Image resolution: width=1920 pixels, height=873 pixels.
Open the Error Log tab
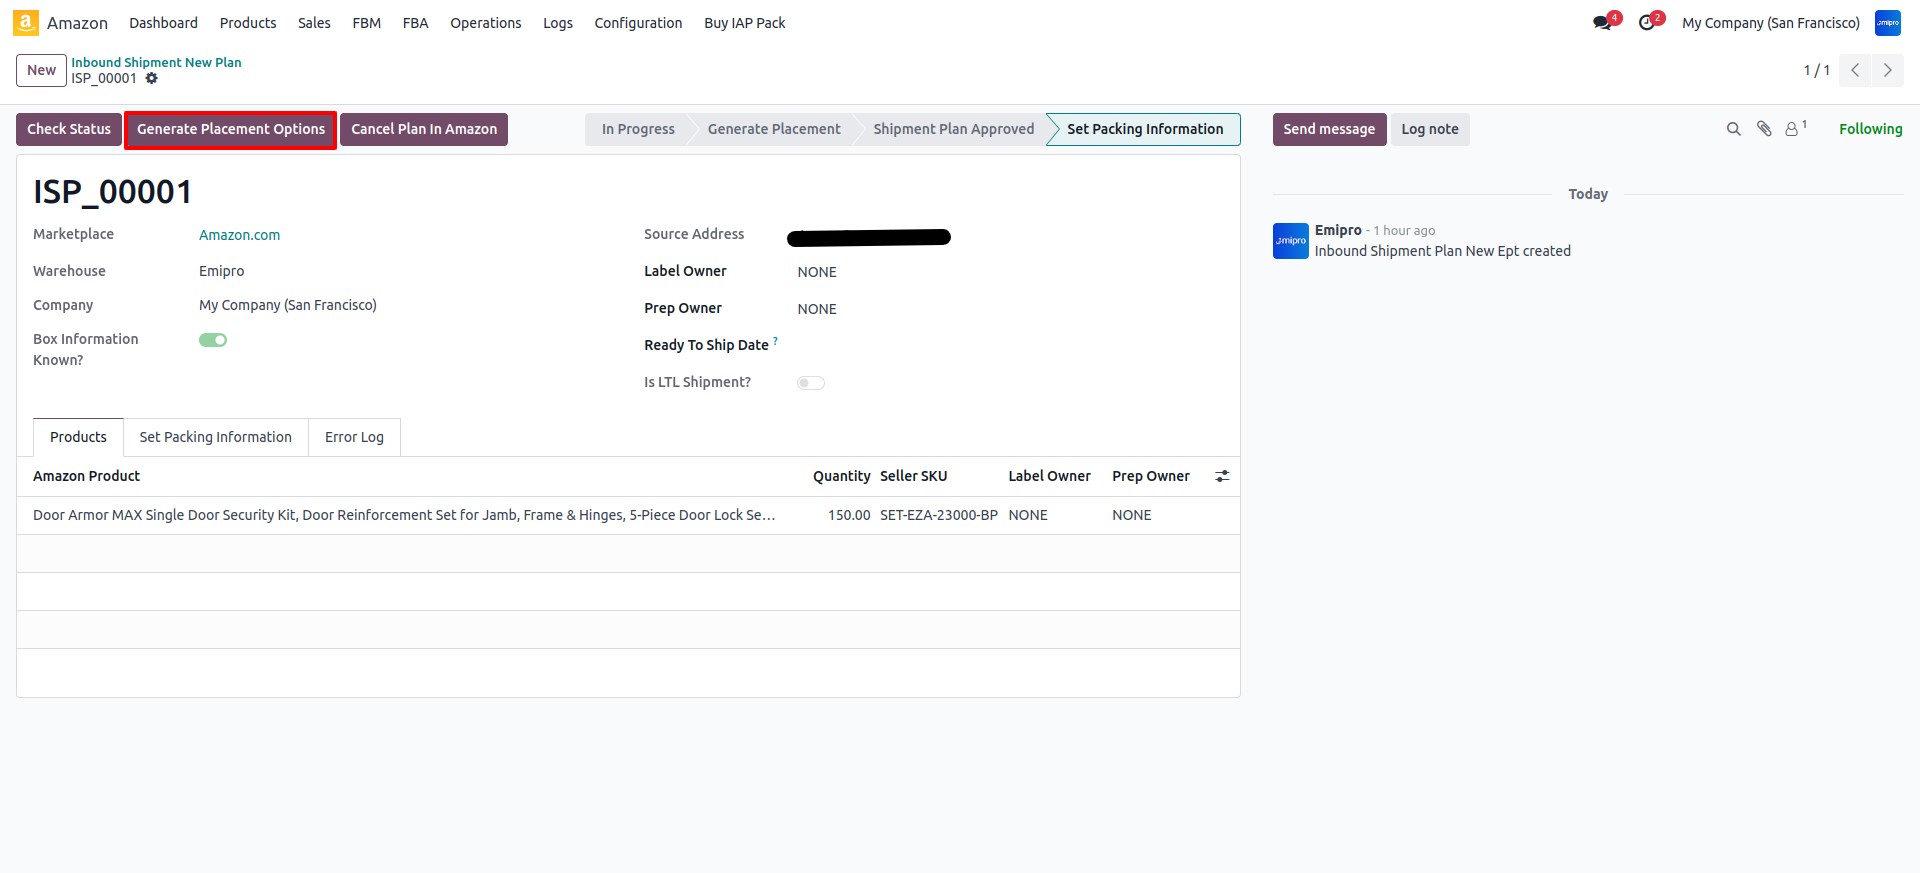[354, 437]
